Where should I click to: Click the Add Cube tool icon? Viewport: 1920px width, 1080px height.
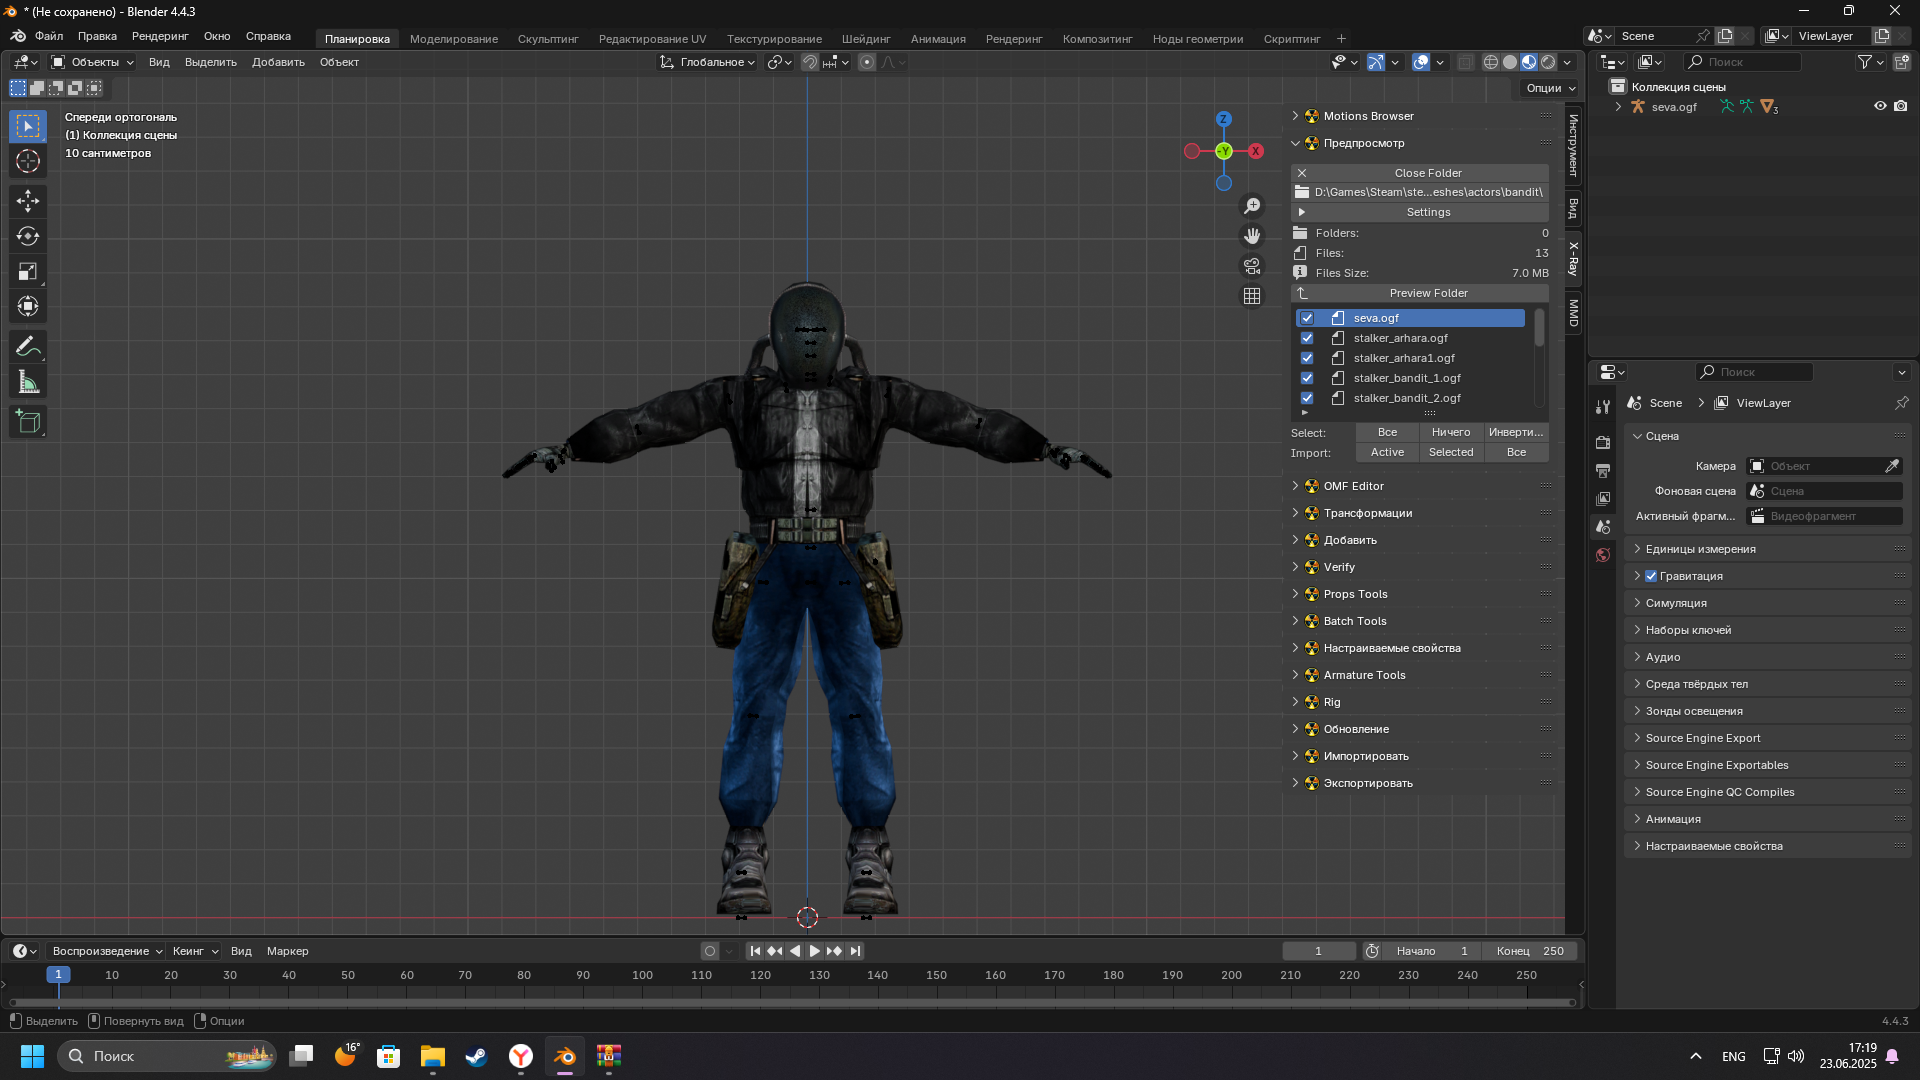28,422
